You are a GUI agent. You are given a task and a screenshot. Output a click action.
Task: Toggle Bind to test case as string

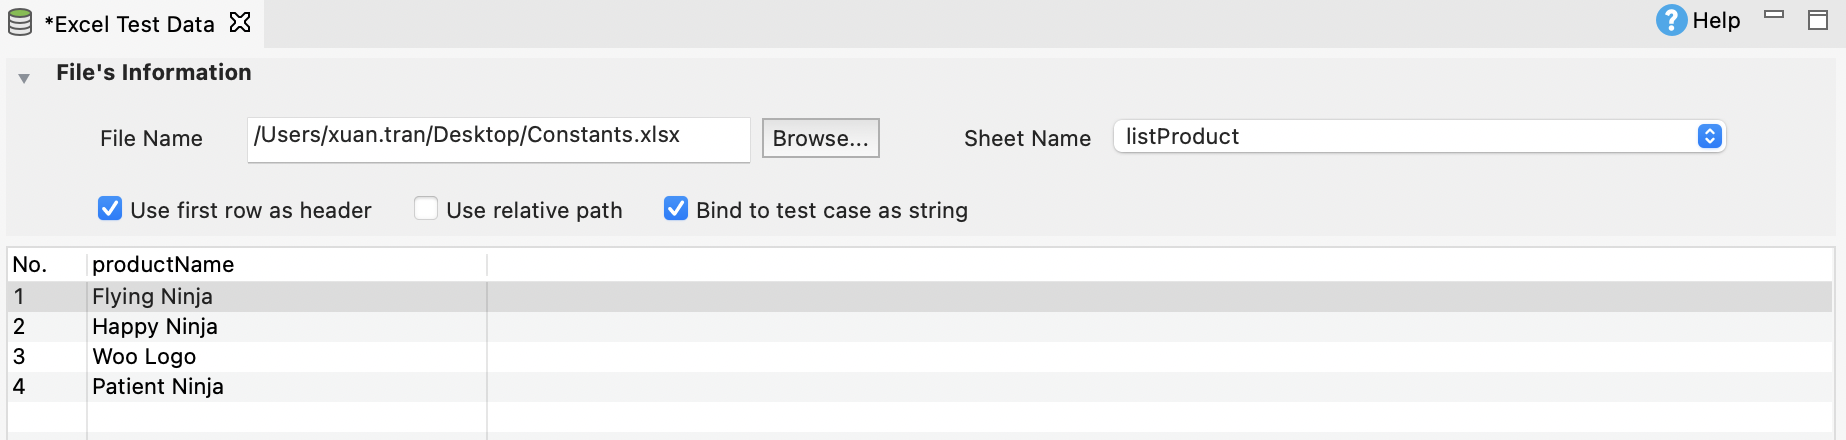(676, 209)
